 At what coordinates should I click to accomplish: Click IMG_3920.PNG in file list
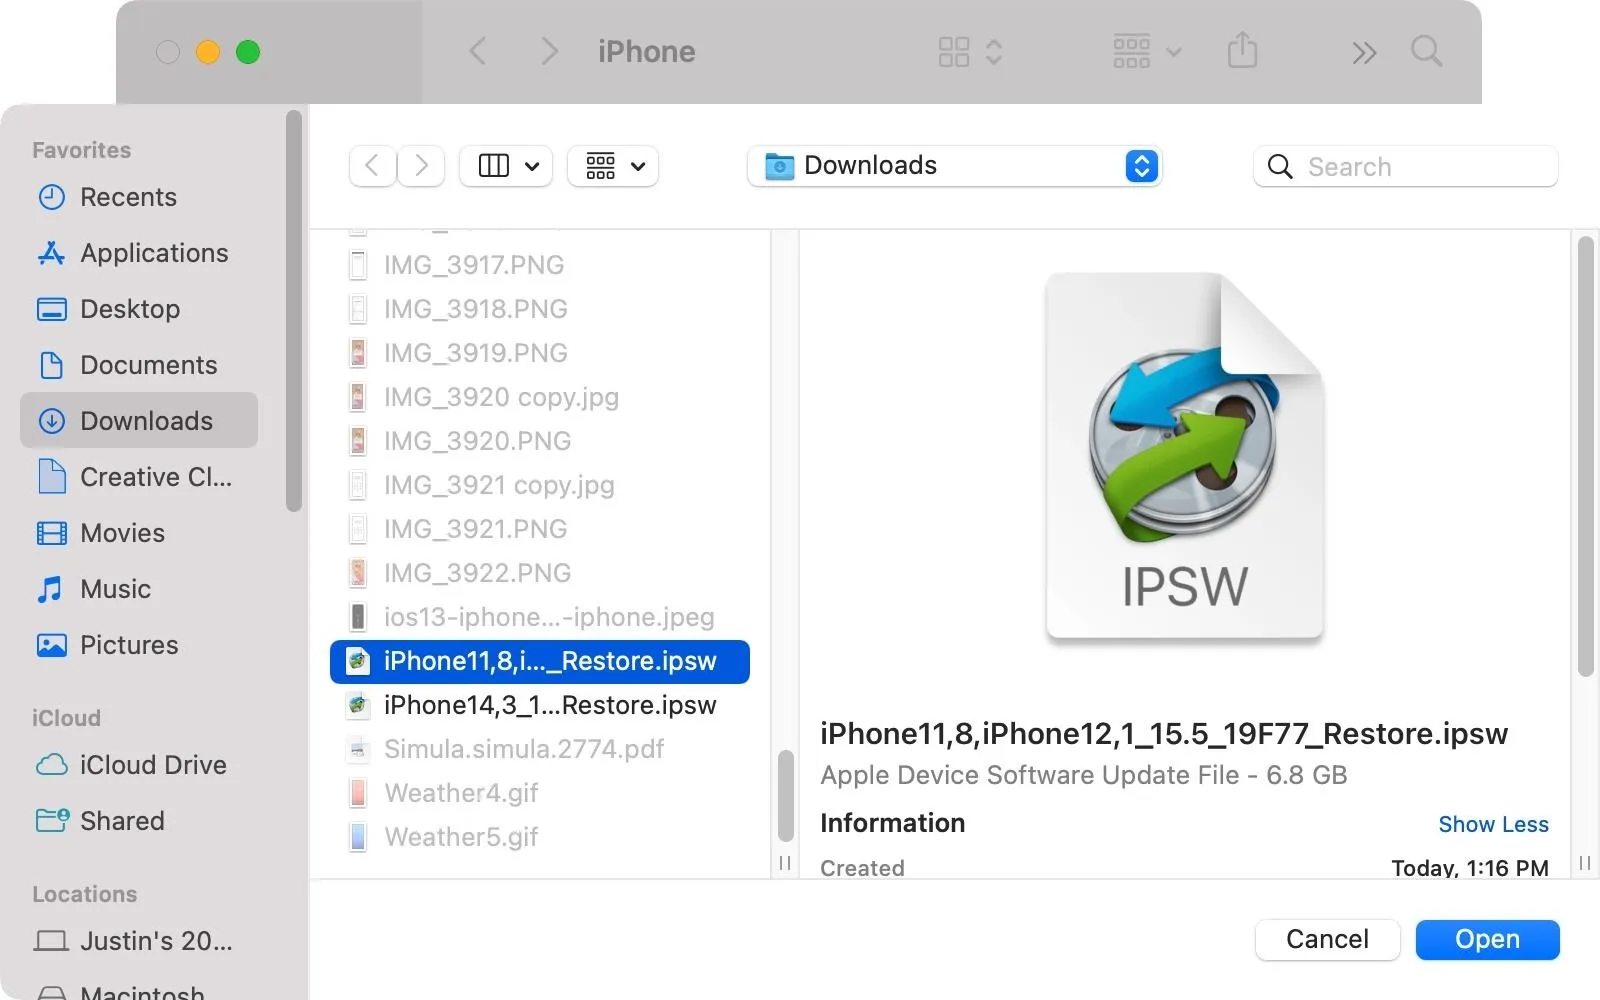click(x=540, y=441)
